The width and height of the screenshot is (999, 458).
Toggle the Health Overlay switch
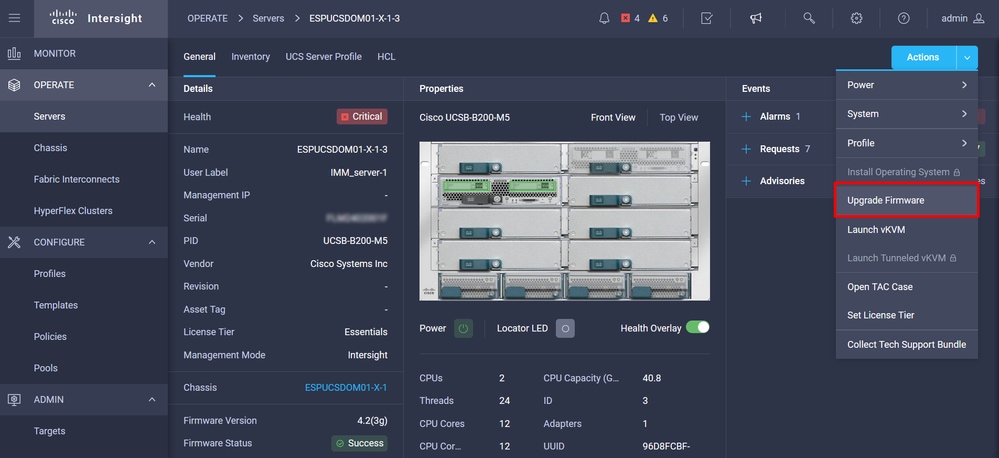pos(698,327)
